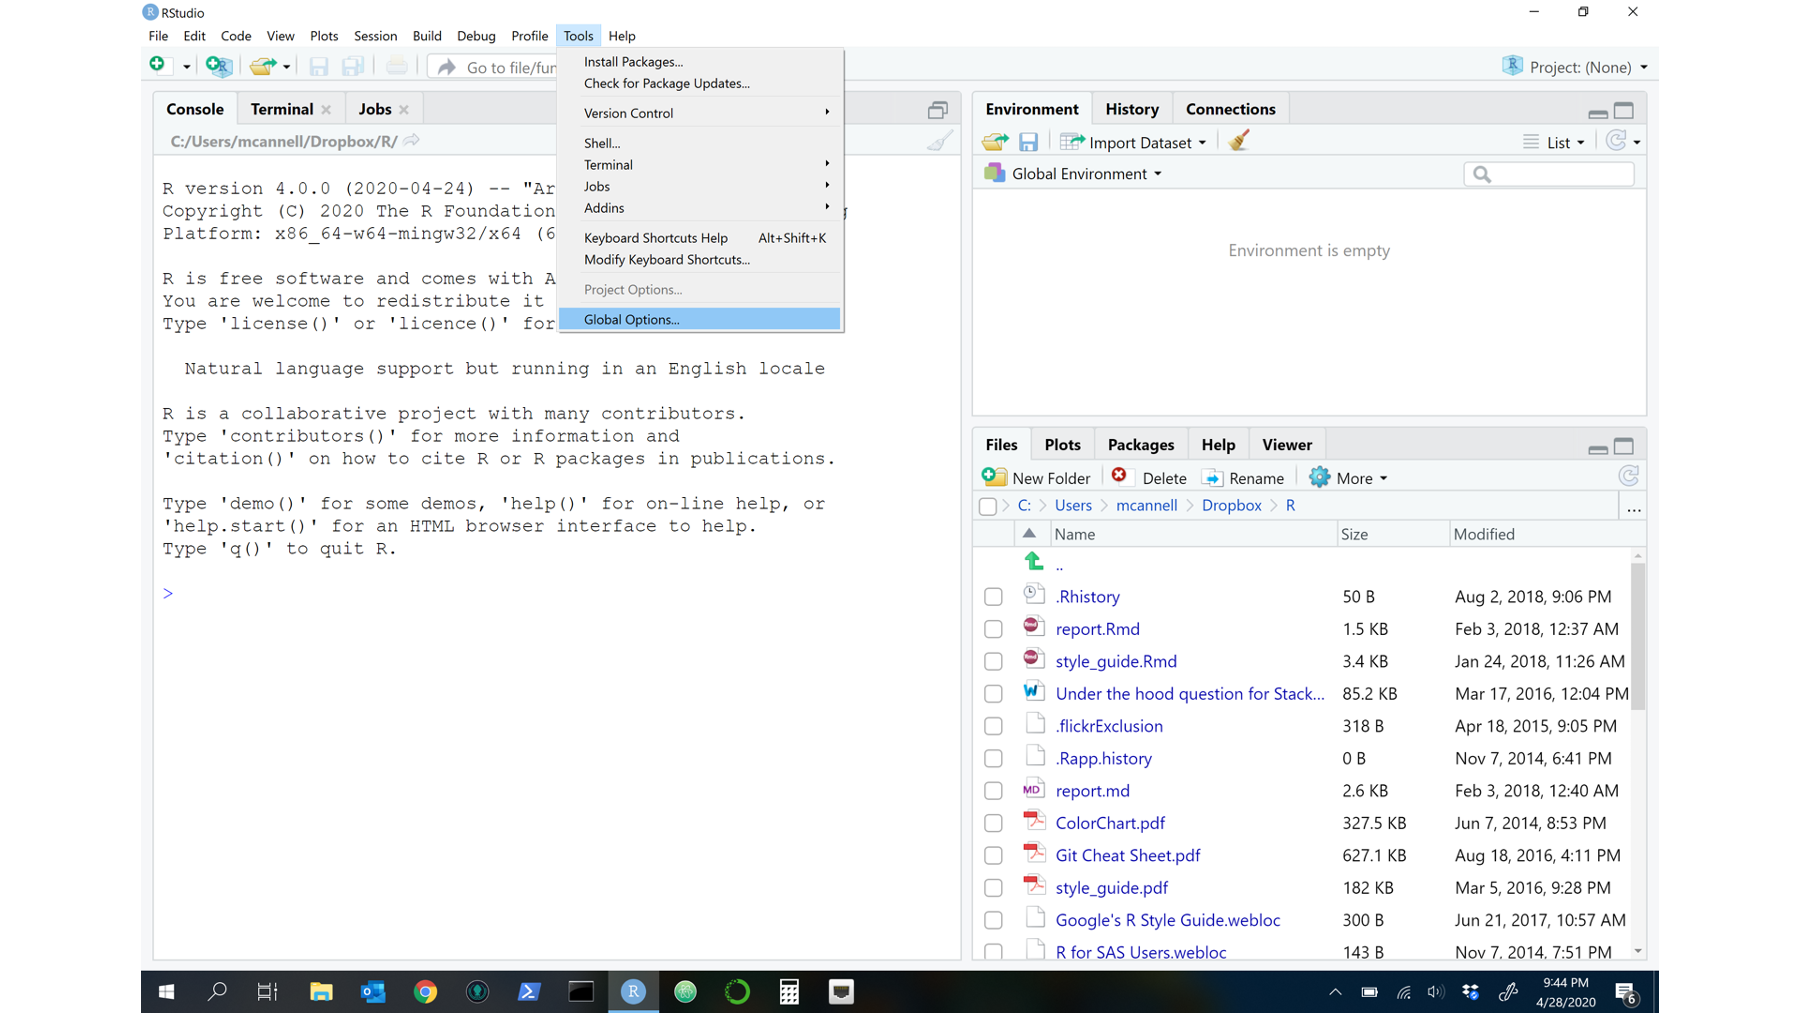The image size is (1800, 1013).
Task: Open the New File dropdown arrow
Action: click(186, 67)
